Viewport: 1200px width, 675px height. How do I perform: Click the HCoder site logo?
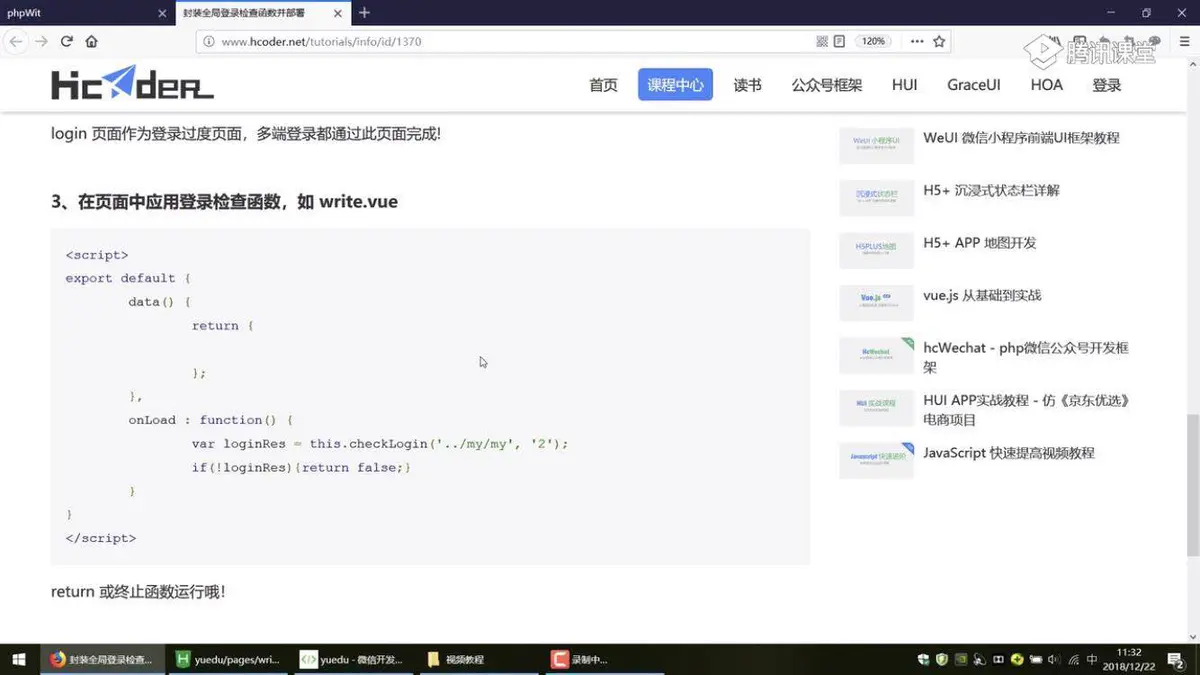pos(132,84)
